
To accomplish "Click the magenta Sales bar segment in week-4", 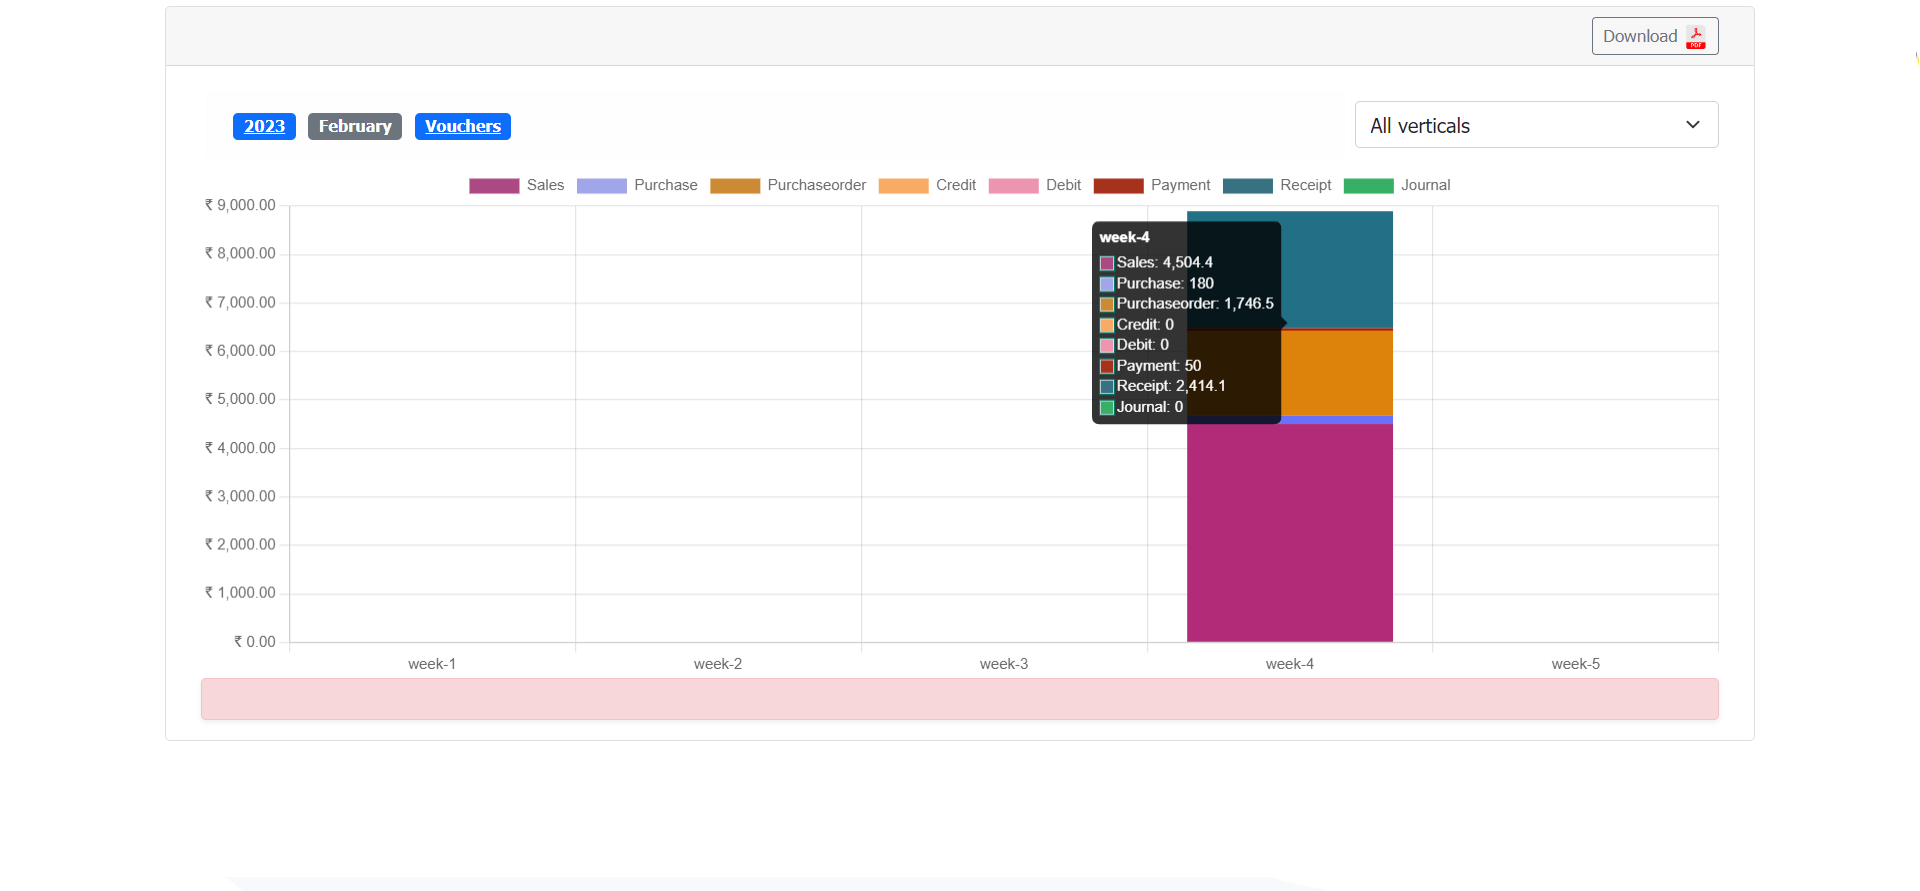I will tap(1289, 532).
